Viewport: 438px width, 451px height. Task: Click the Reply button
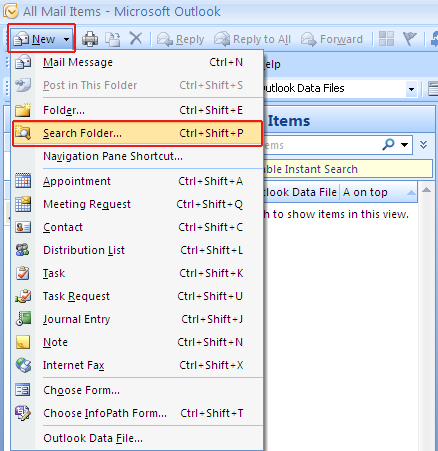(180, 39)
